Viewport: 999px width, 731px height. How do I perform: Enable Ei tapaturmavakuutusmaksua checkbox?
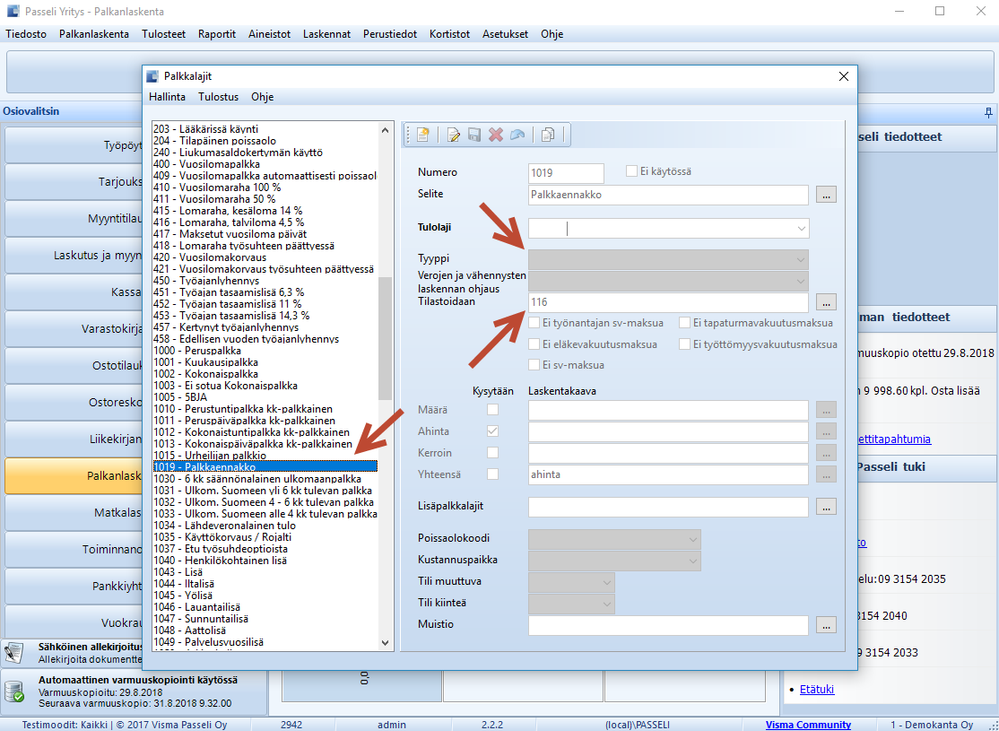(x=684, y=323)
